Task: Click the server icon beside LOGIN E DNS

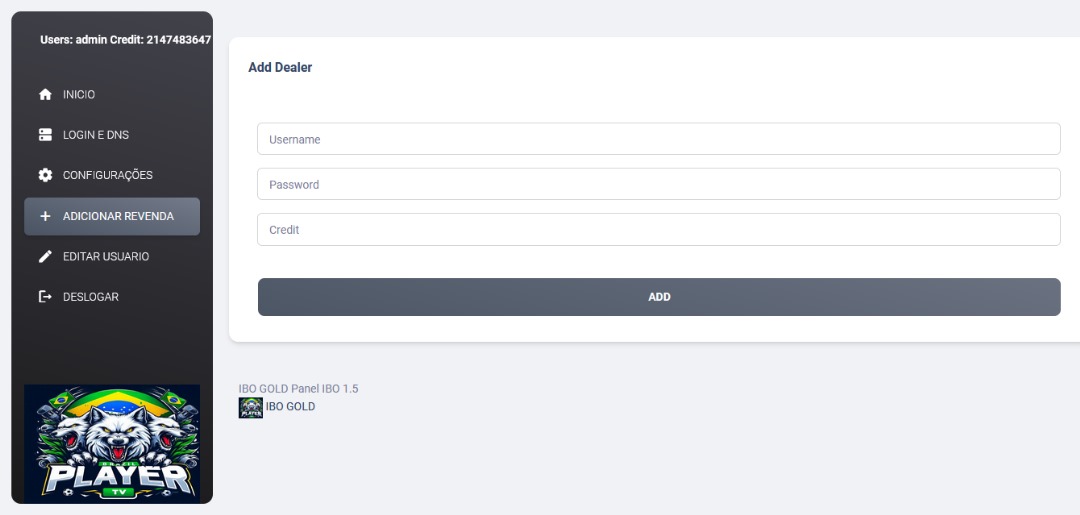Action: pyautogui.click(x=45, y=135)
